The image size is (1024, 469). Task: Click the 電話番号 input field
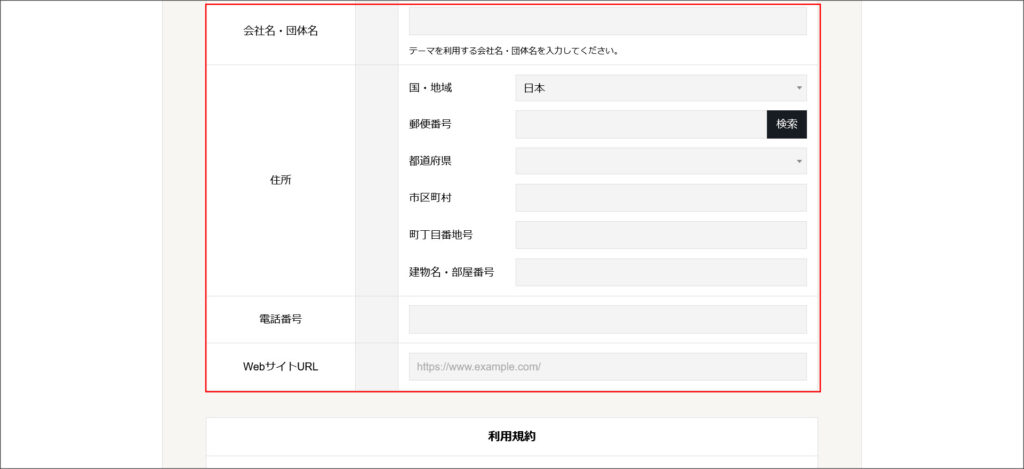(607, 319)
